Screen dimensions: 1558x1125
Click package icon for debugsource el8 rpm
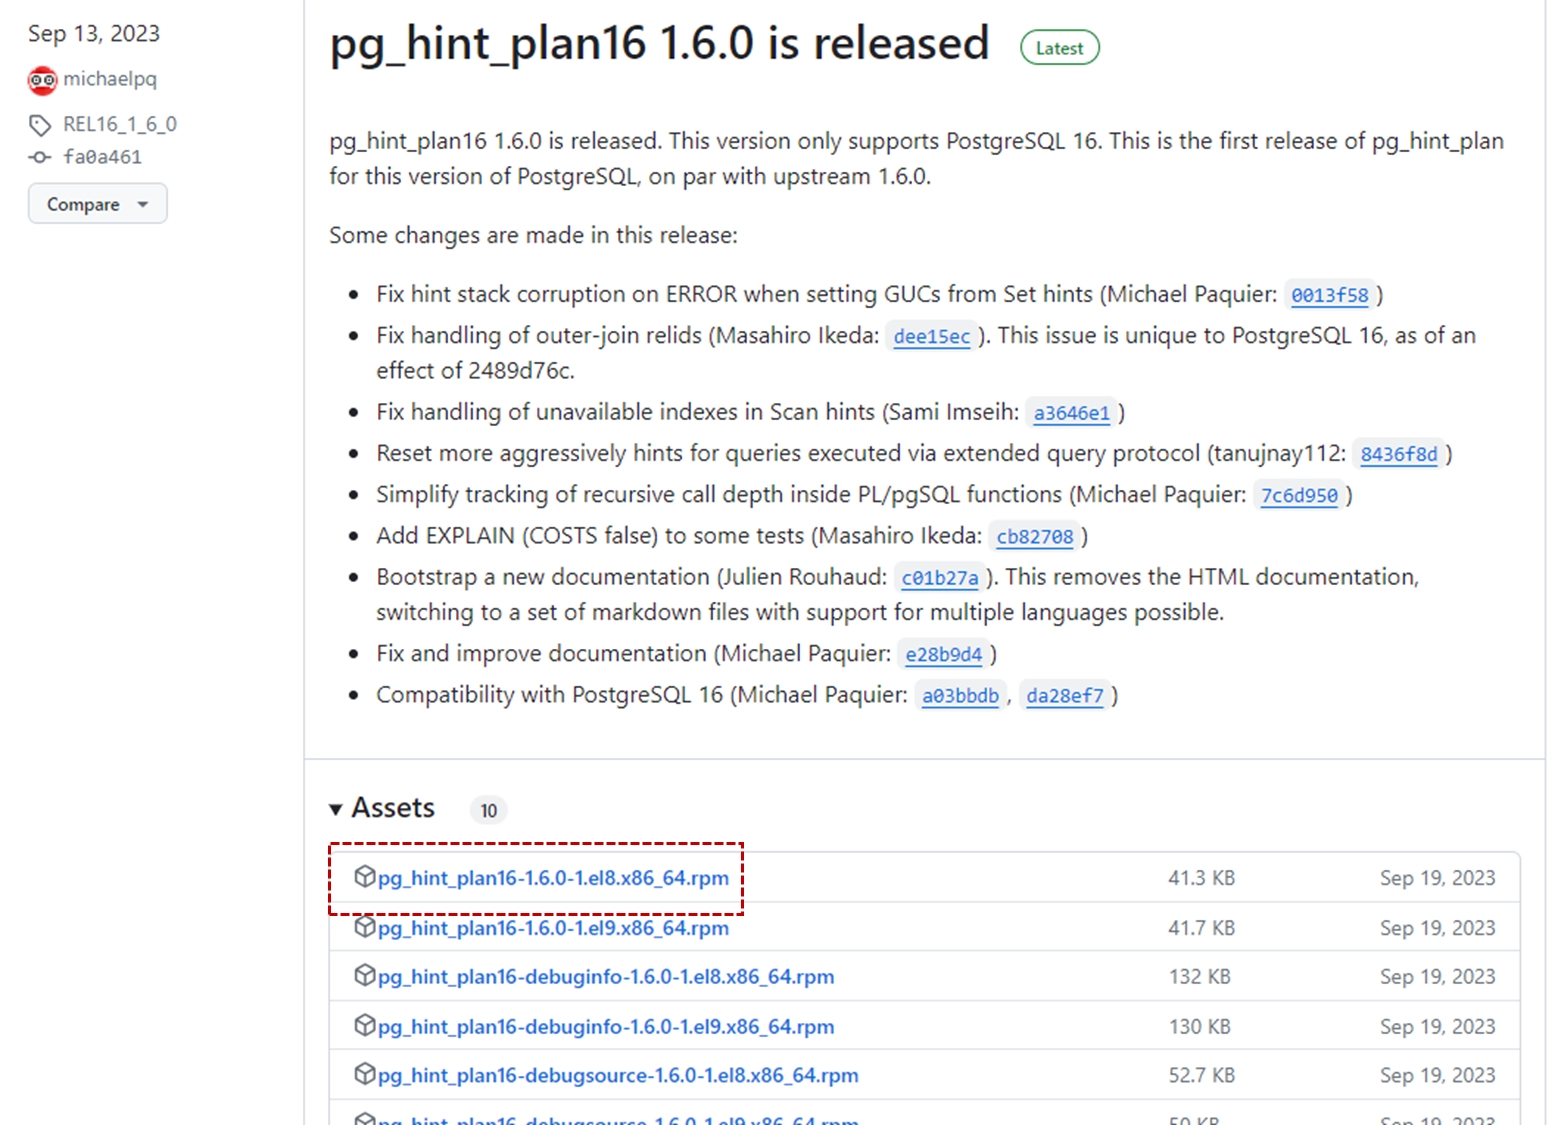pos(364,1074)
